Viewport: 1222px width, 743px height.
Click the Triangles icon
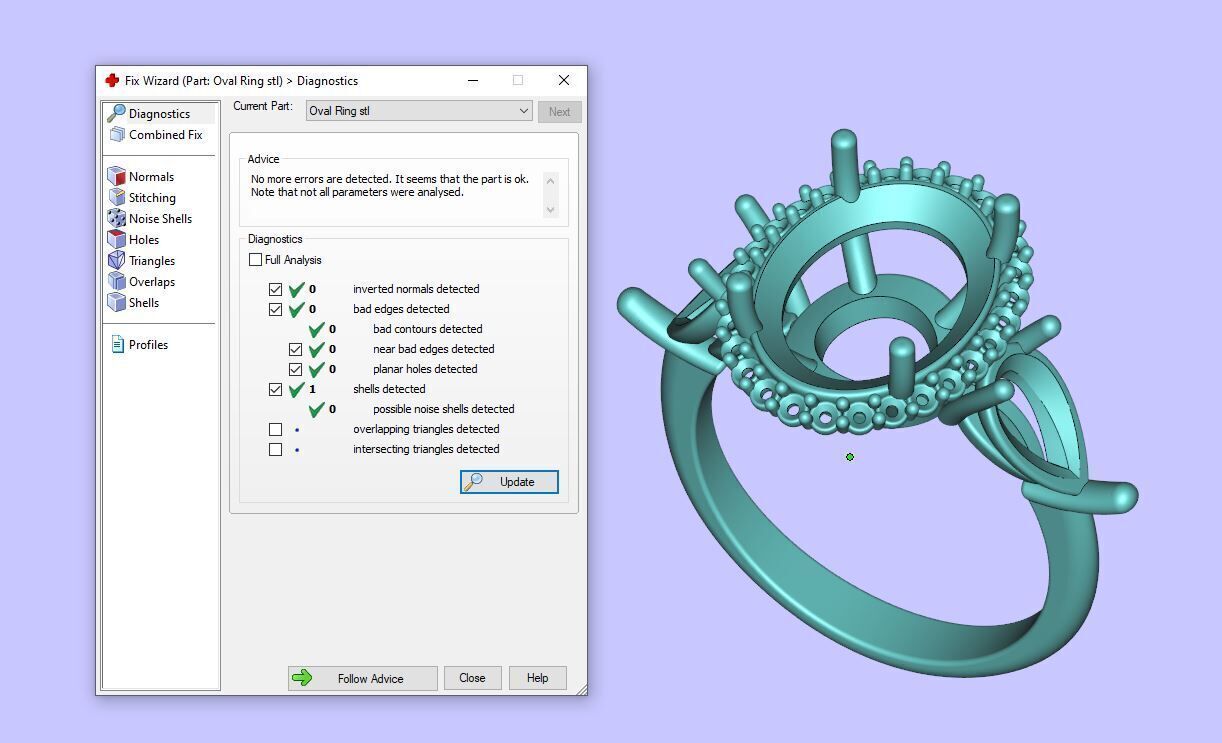(116, 261)
